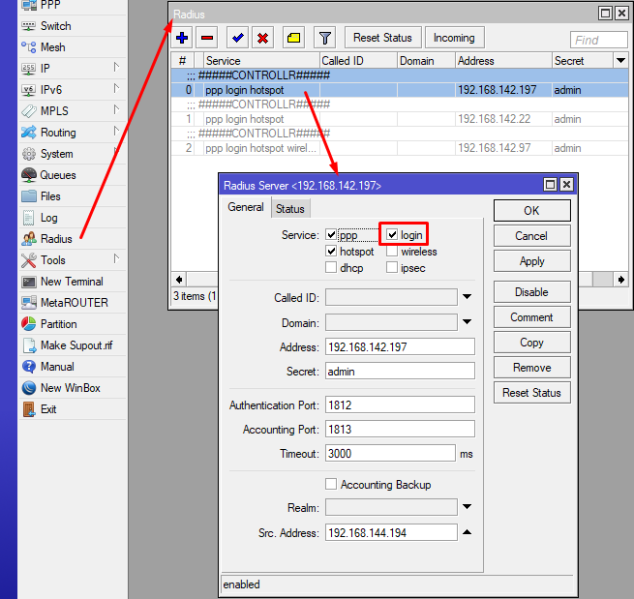634x599 pixels.
Task: Click the Apply button
Action: pos(532,261)
